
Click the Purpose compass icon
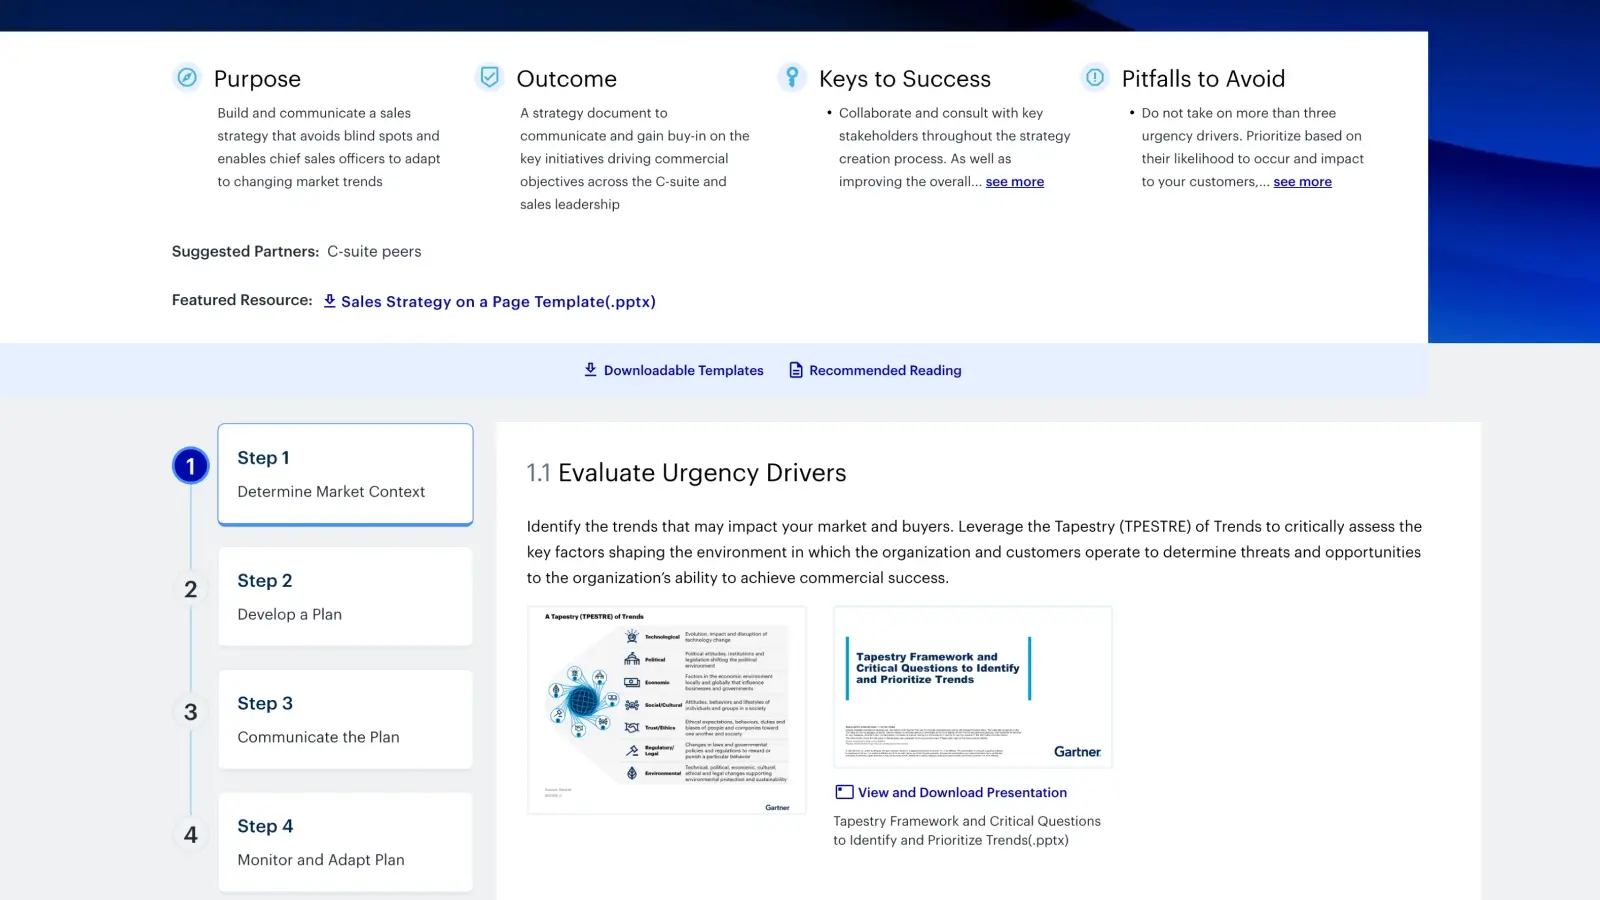coord(187,77)
